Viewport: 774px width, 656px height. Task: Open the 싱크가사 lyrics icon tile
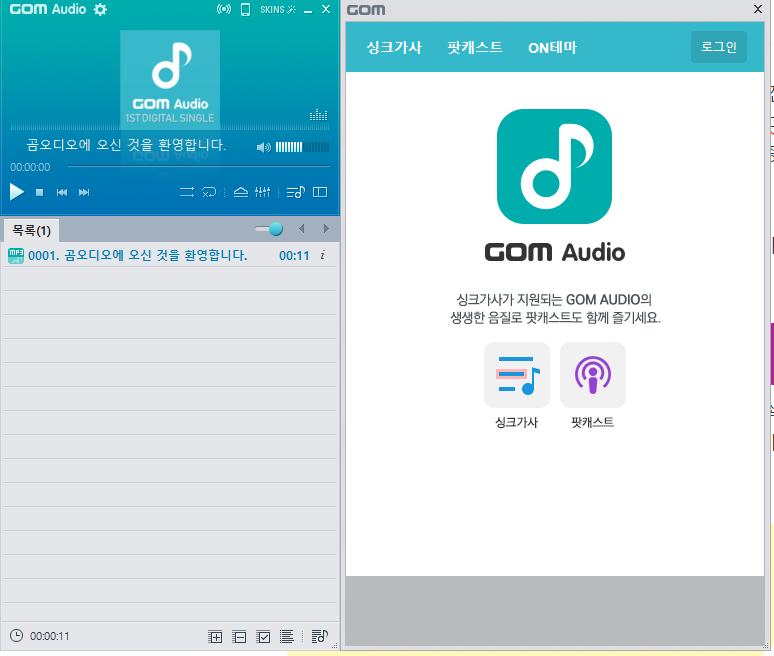tap(517, 375)
